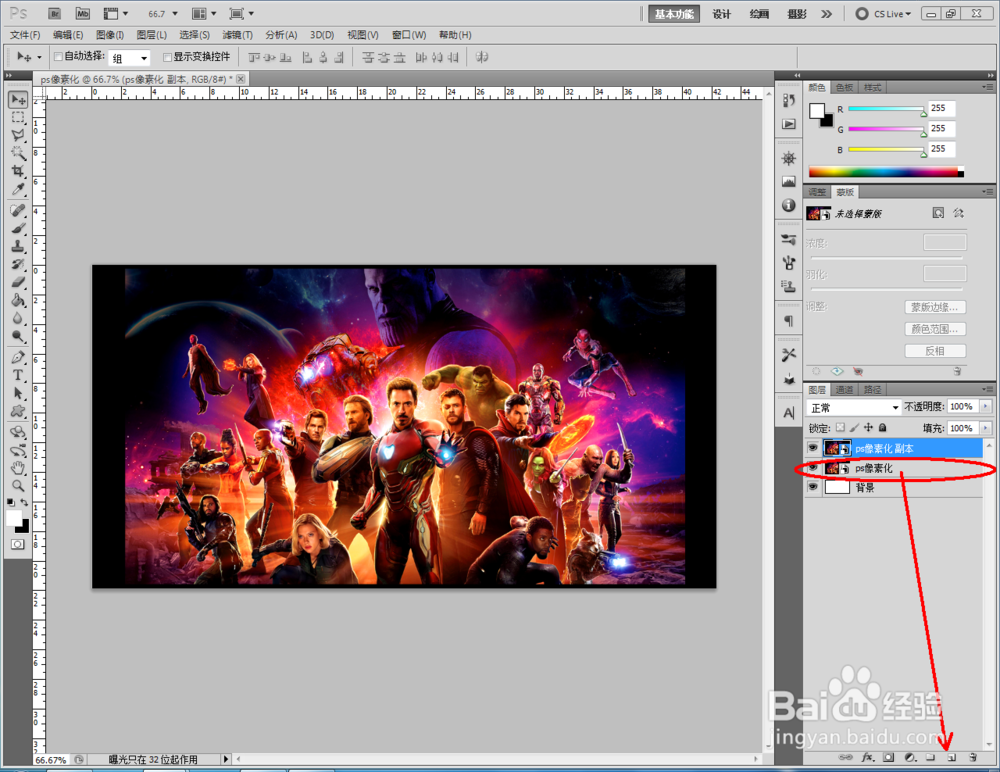
Task: Select the Lasso tool
Action: (18, 135)
